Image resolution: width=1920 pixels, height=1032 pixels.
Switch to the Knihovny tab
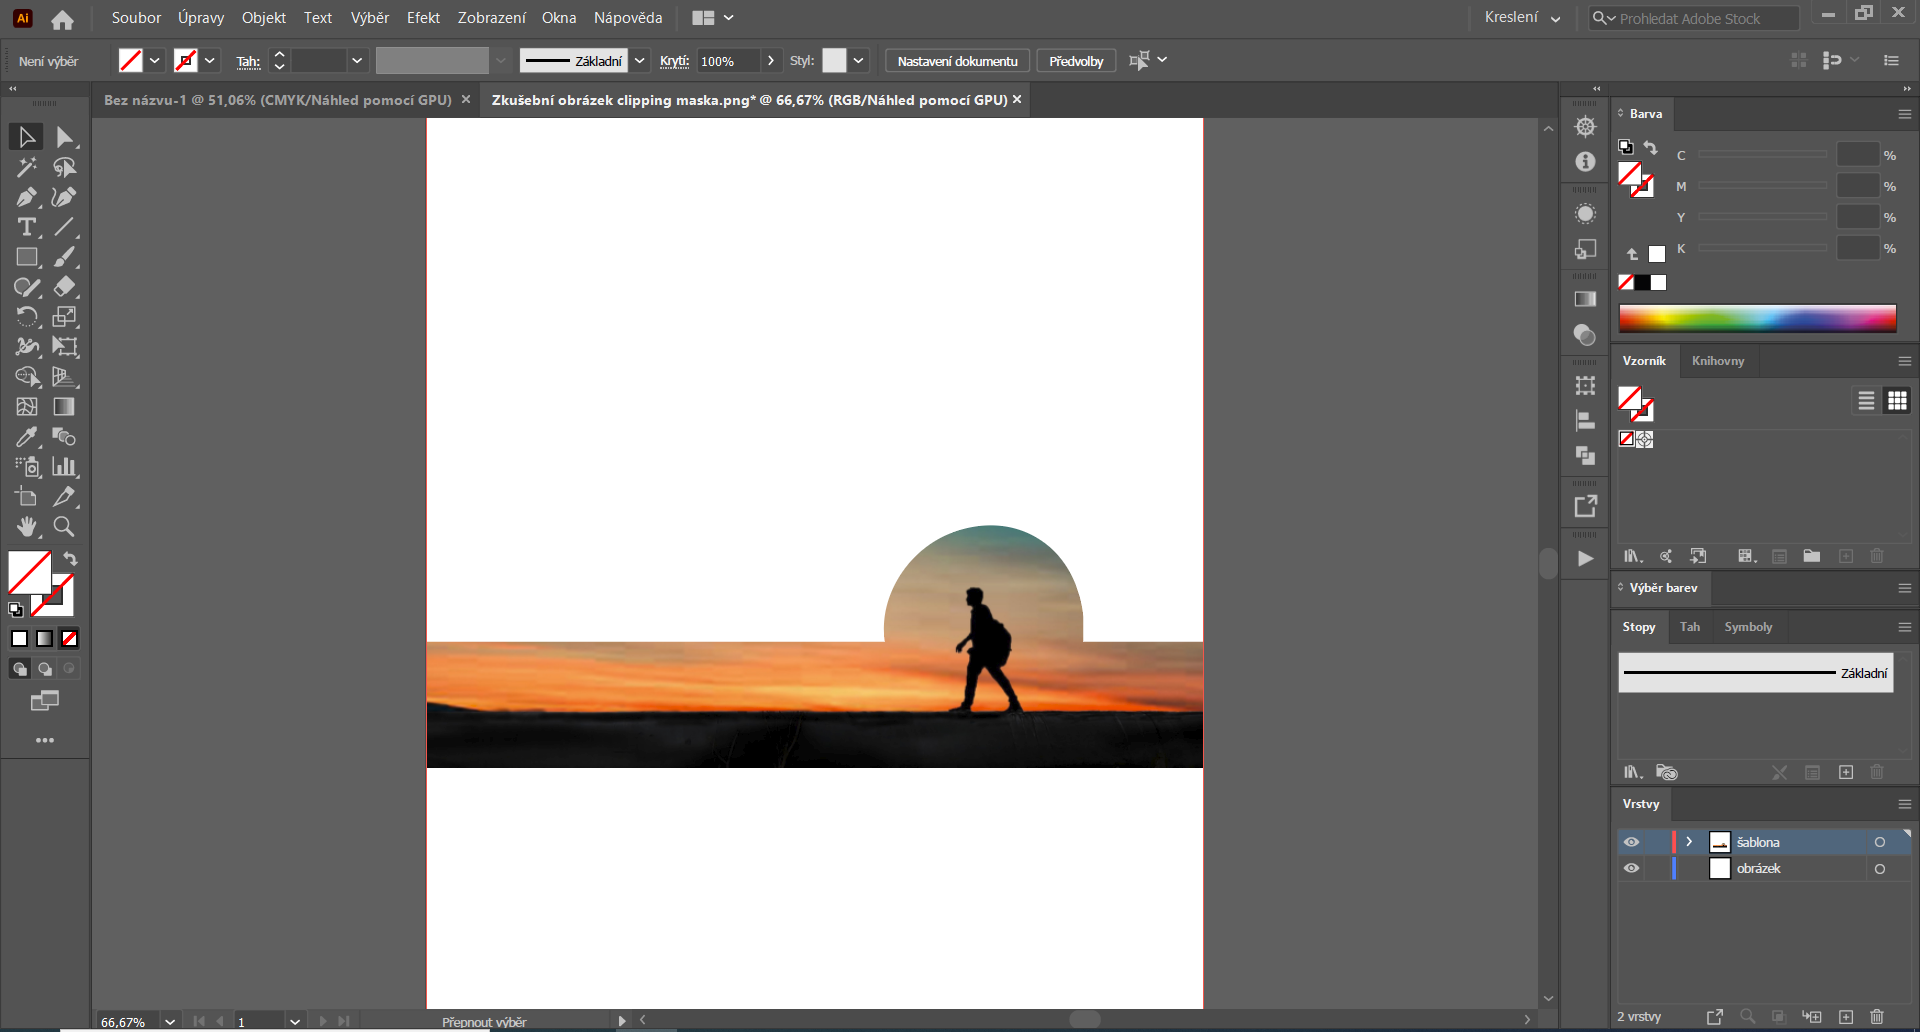(x=1717, y=360)
